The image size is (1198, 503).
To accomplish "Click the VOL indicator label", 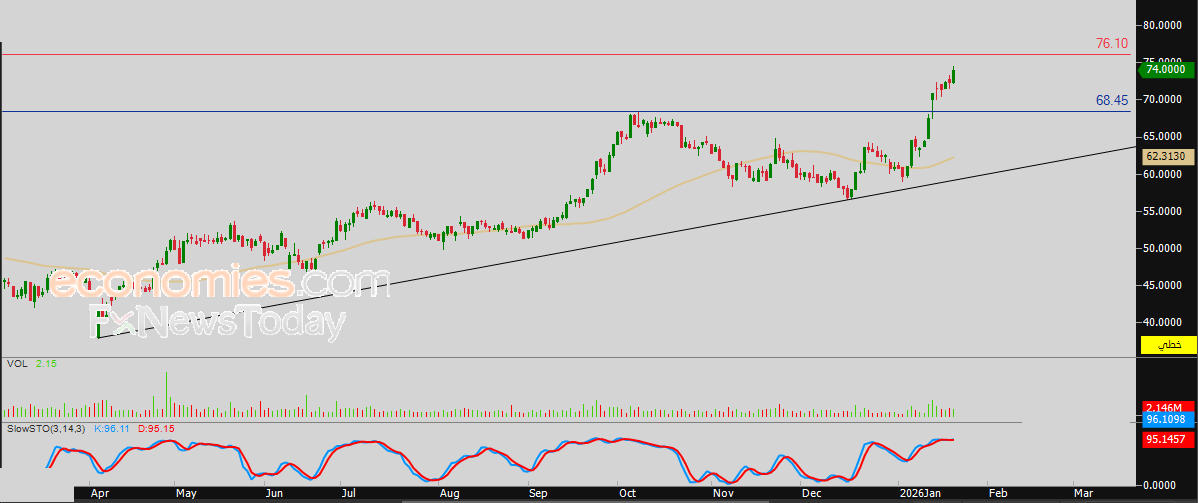I will [17, 364].
